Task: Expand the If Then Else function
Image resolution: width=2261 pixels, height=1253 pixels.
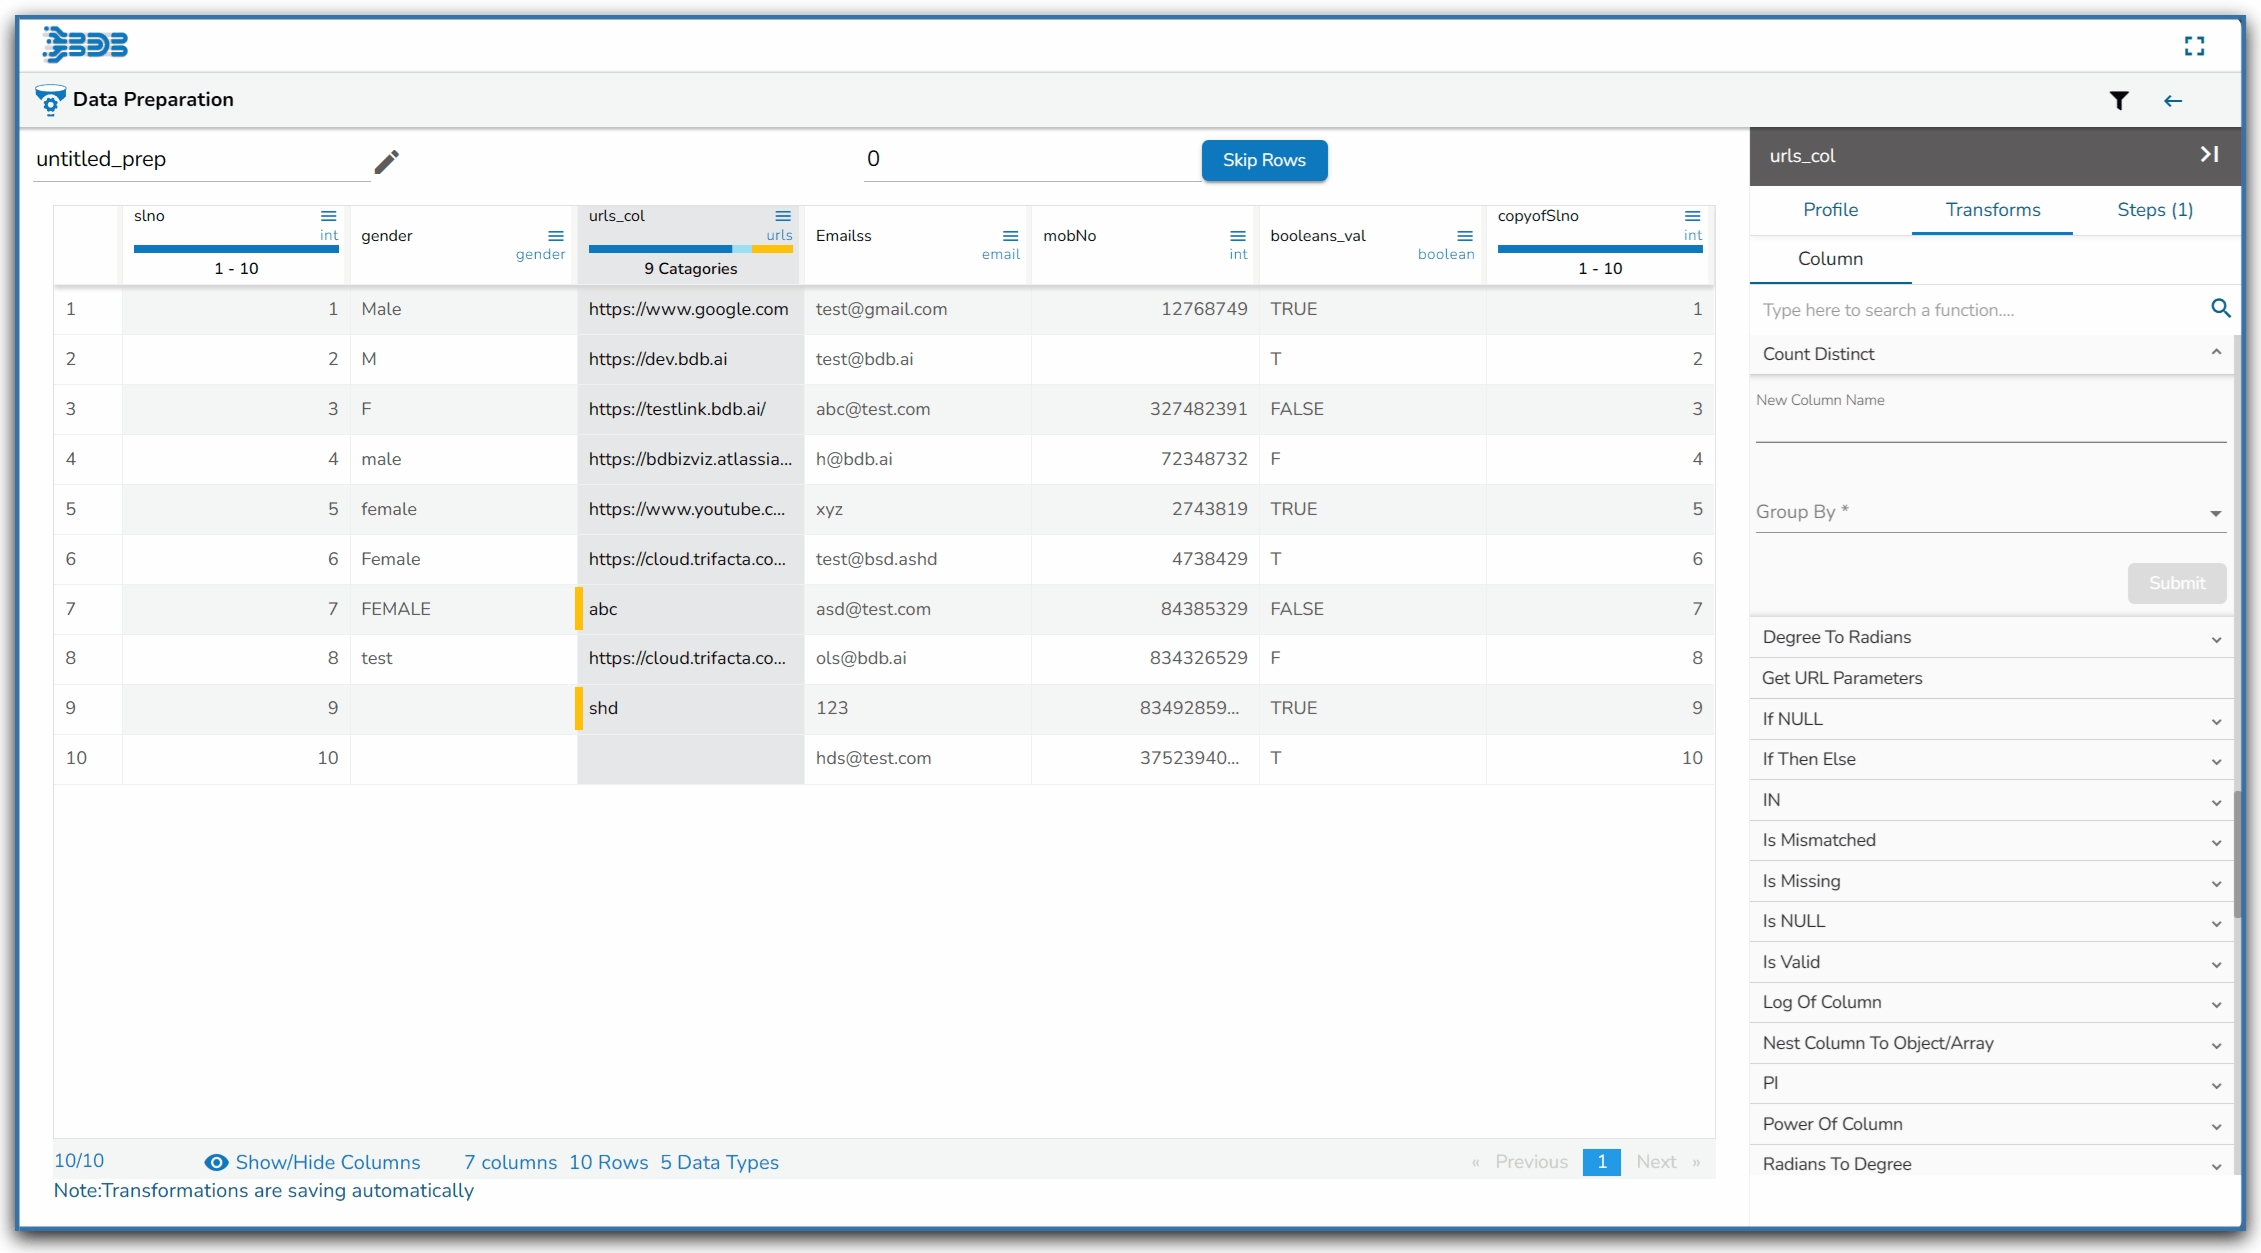Action: pos(2216,760)
